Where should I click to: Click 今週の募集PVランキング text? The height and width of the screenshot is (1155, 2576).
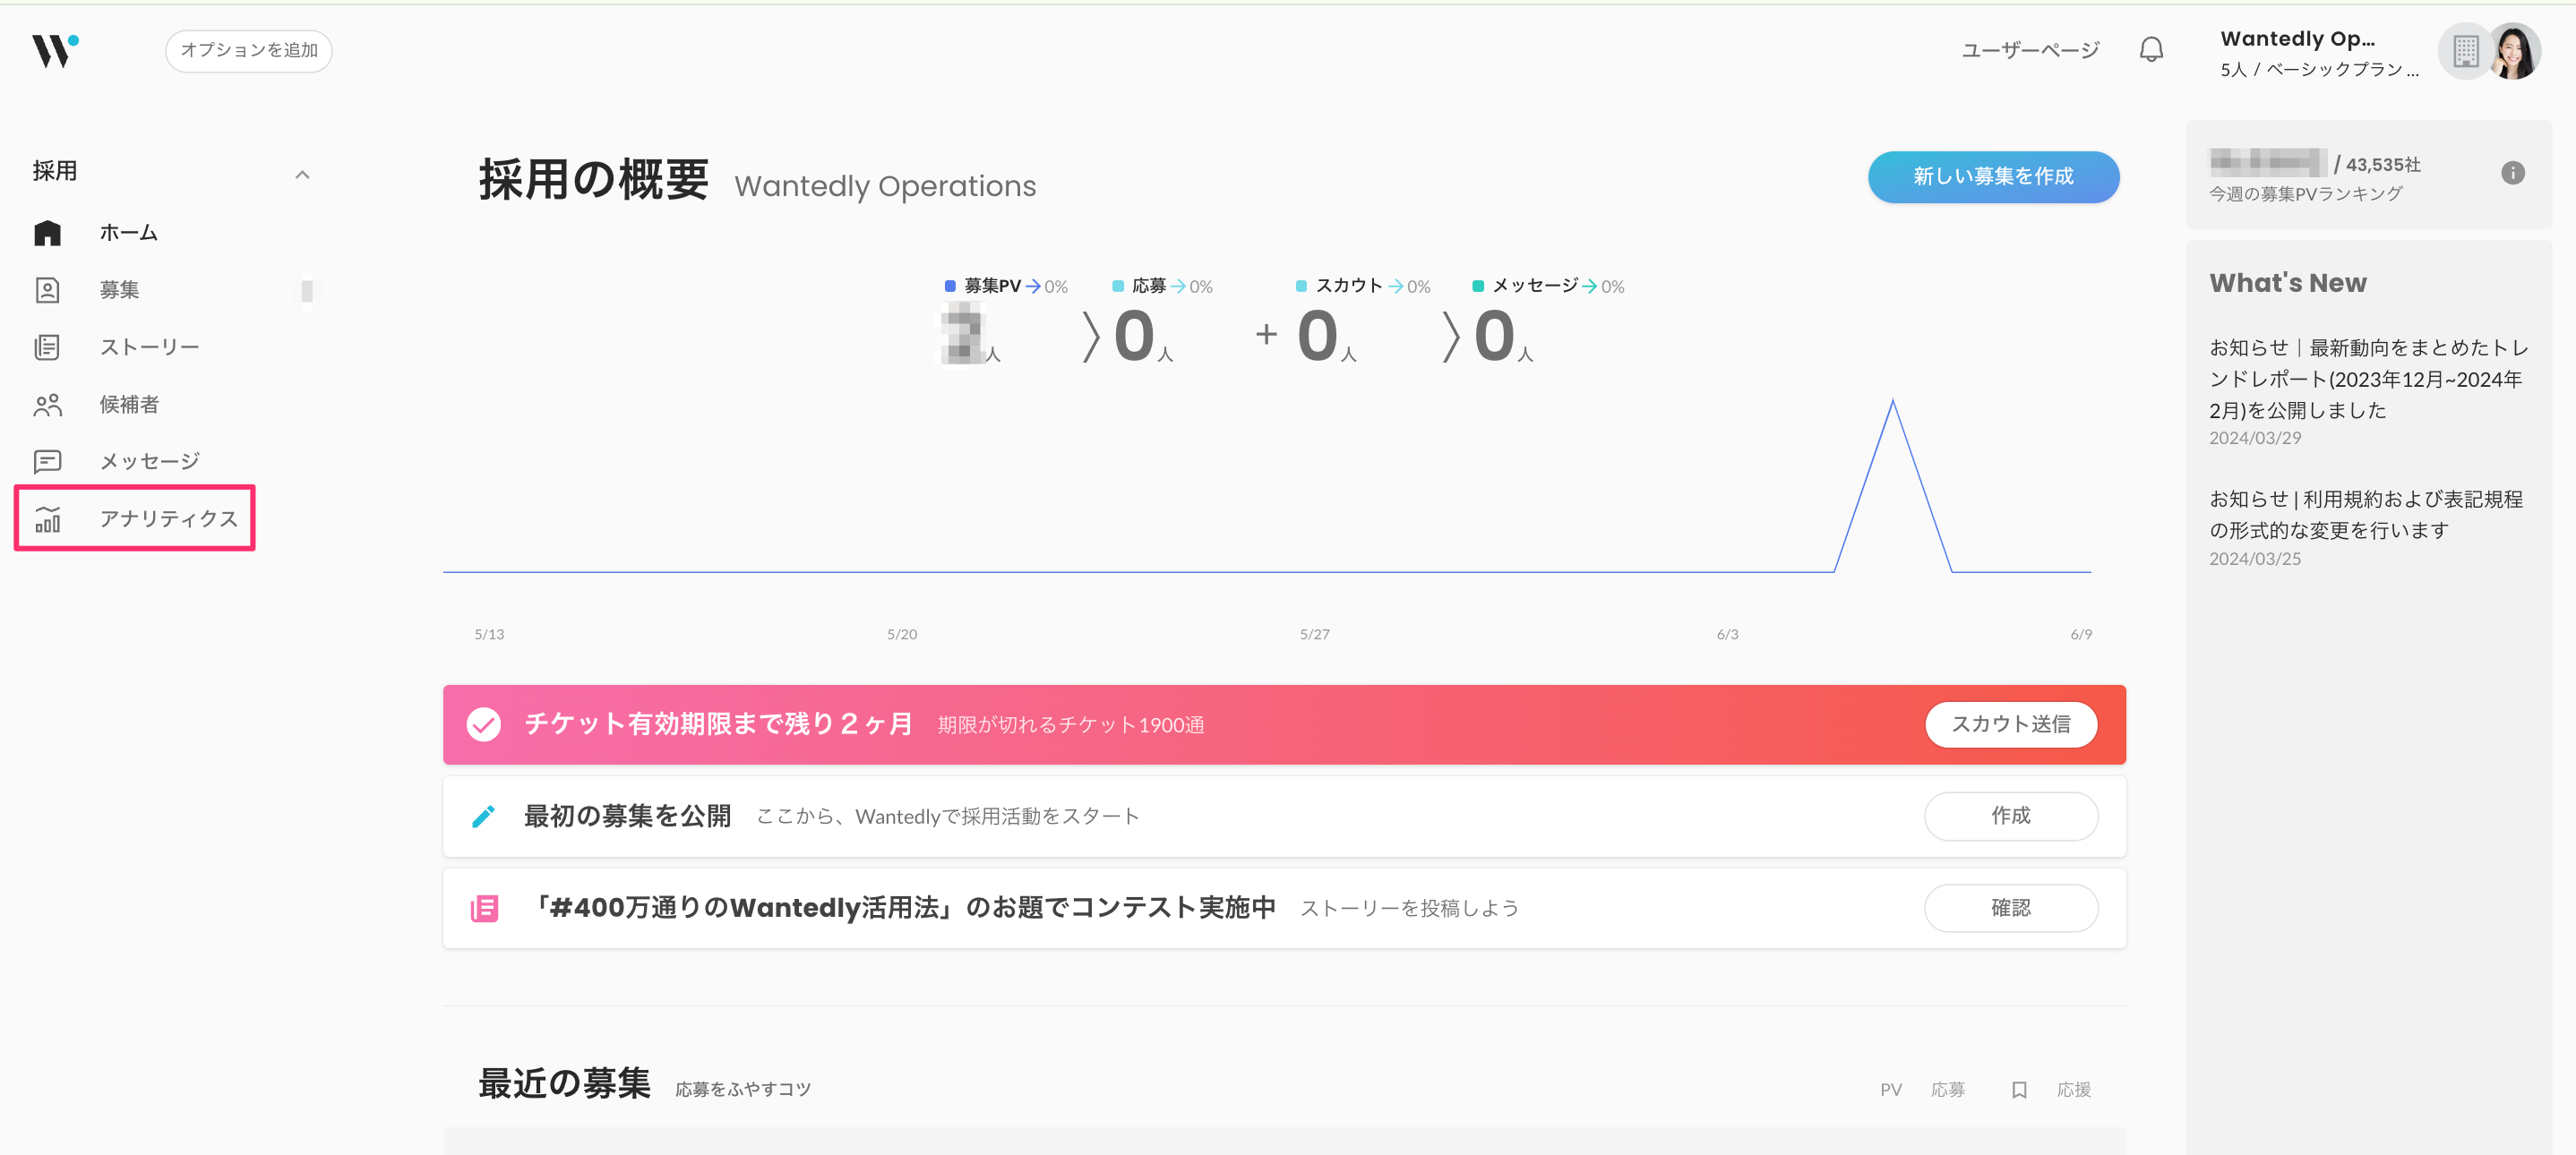pos(2305,194)
